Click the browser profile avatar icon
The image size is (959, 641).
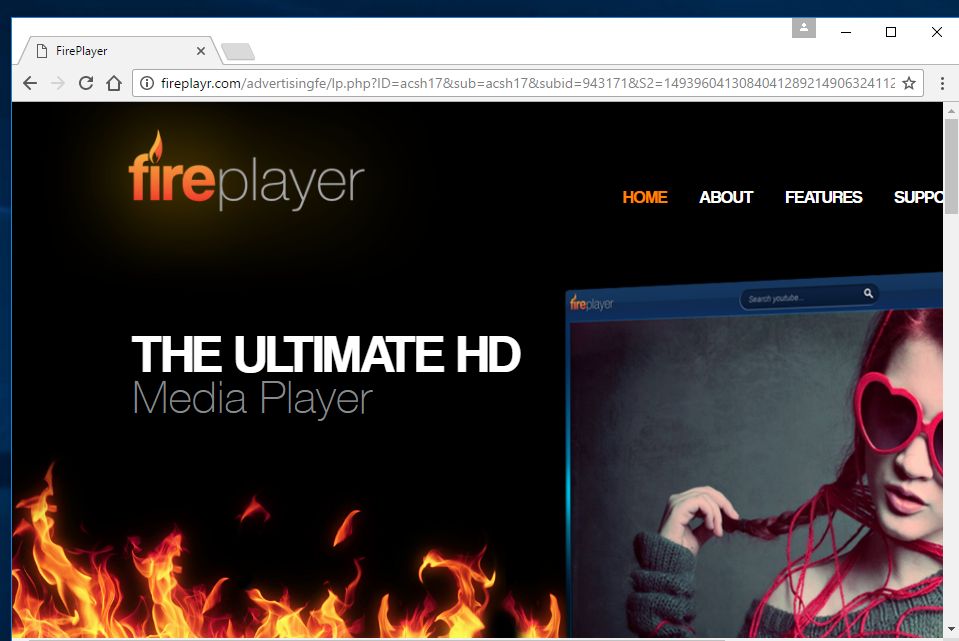point(804,27)
